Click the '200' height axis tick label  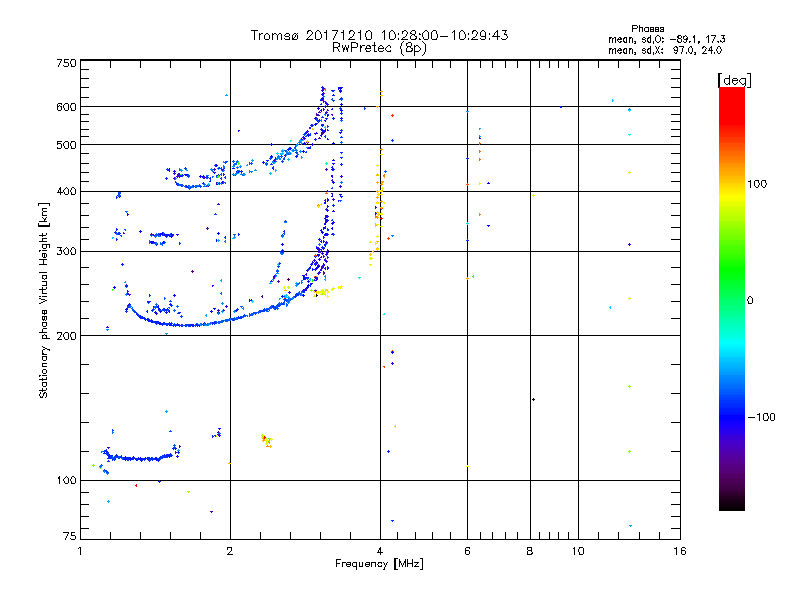pos(66,336)
